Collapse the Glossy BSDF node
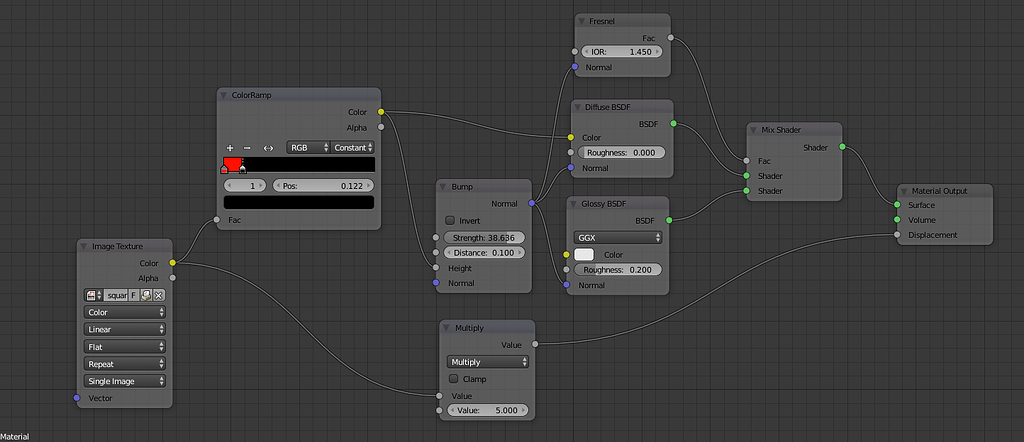The height and width of the screenshot is (442, 1024). coord(573,204)
